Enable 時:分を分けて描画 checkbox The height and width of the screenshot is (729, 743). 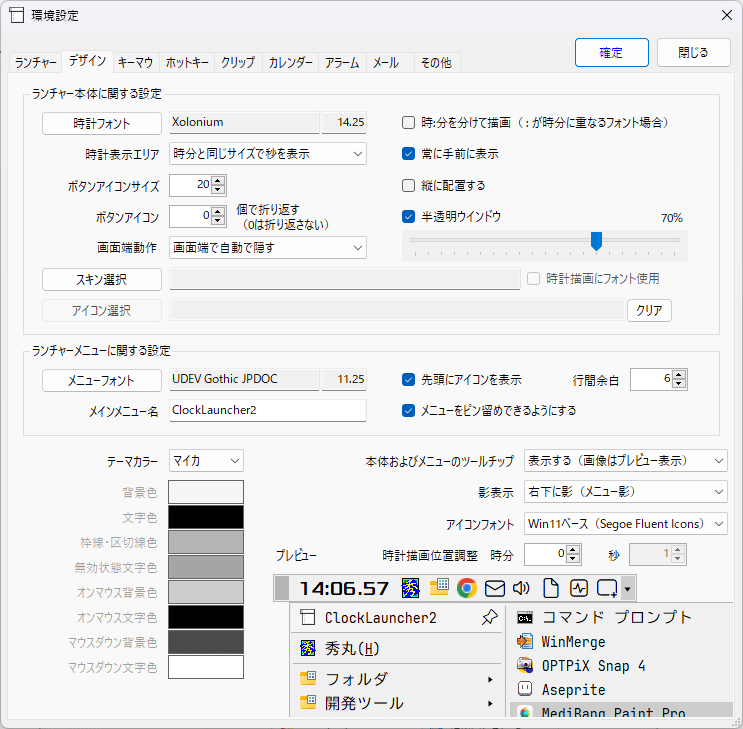tap(408, 123)
